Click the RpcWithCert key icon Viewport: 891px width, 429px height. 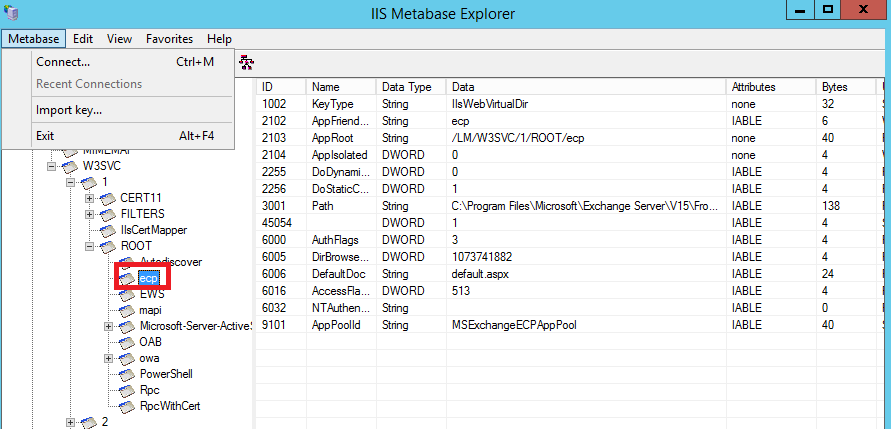tap(126, 406)
